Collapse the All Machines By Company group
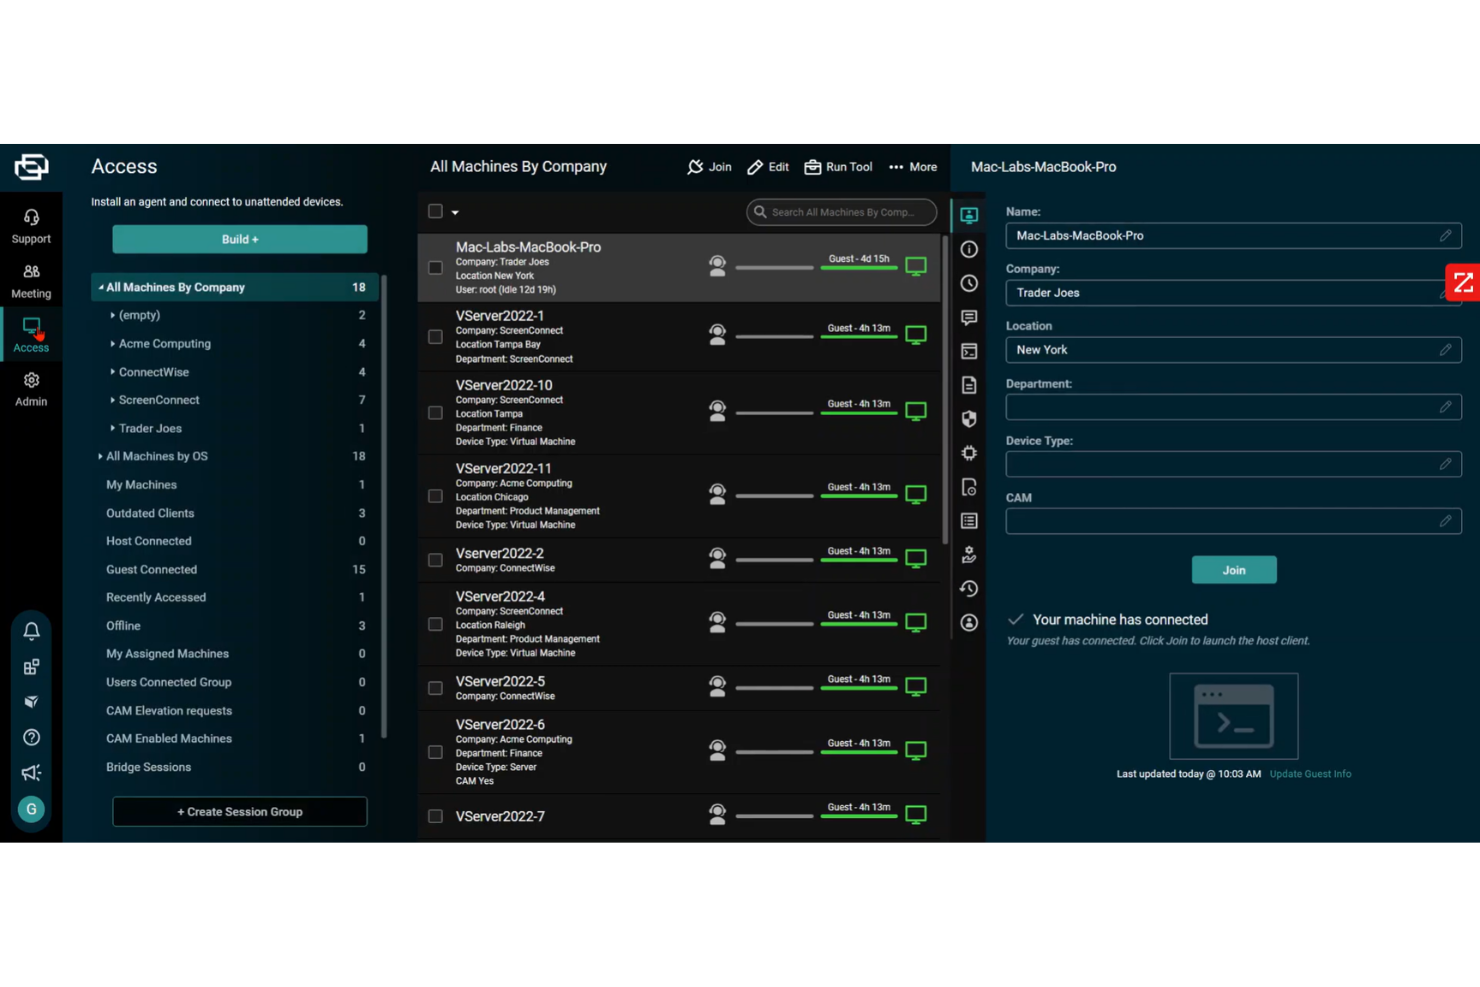The image size is (1480, 987). (102, 287)
